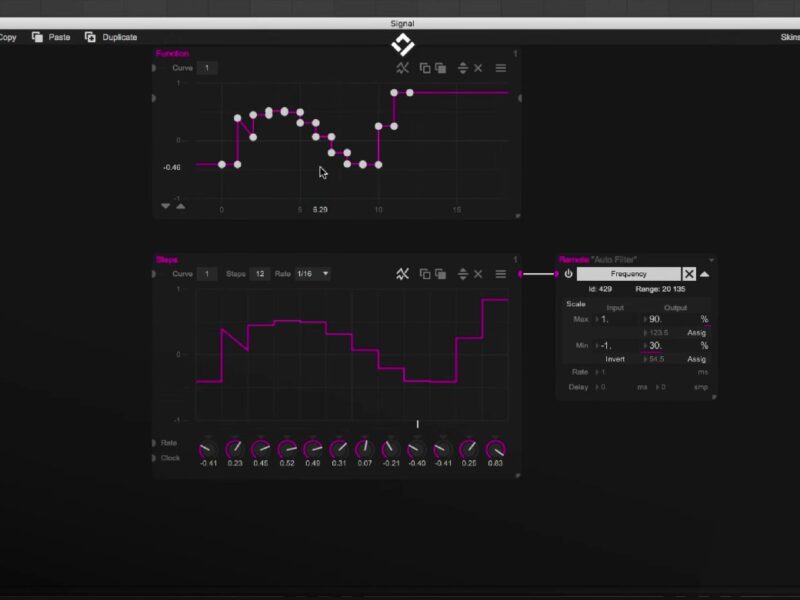The width and height of the screenshot is (800, 600).
Task: Toggle the Remote module power button
Action: [568, 274]
